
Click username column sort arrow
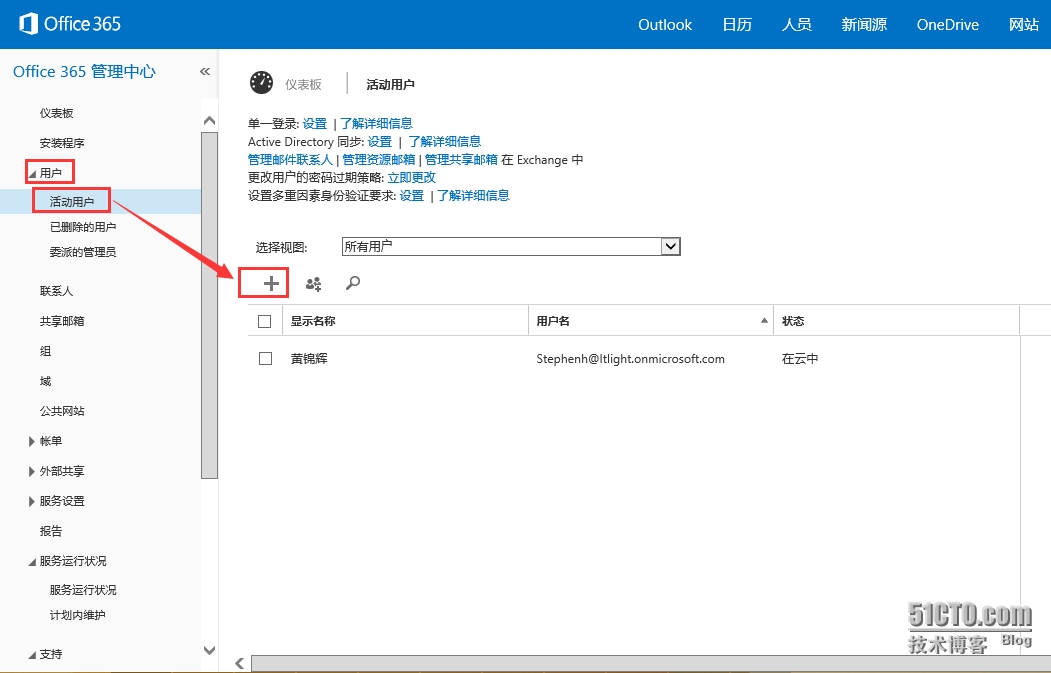[x=765, y=321]
